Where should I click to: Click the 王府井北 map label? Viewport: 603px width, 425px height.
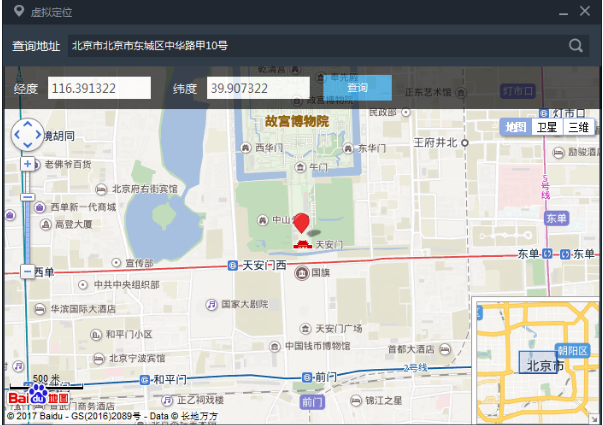435,143
